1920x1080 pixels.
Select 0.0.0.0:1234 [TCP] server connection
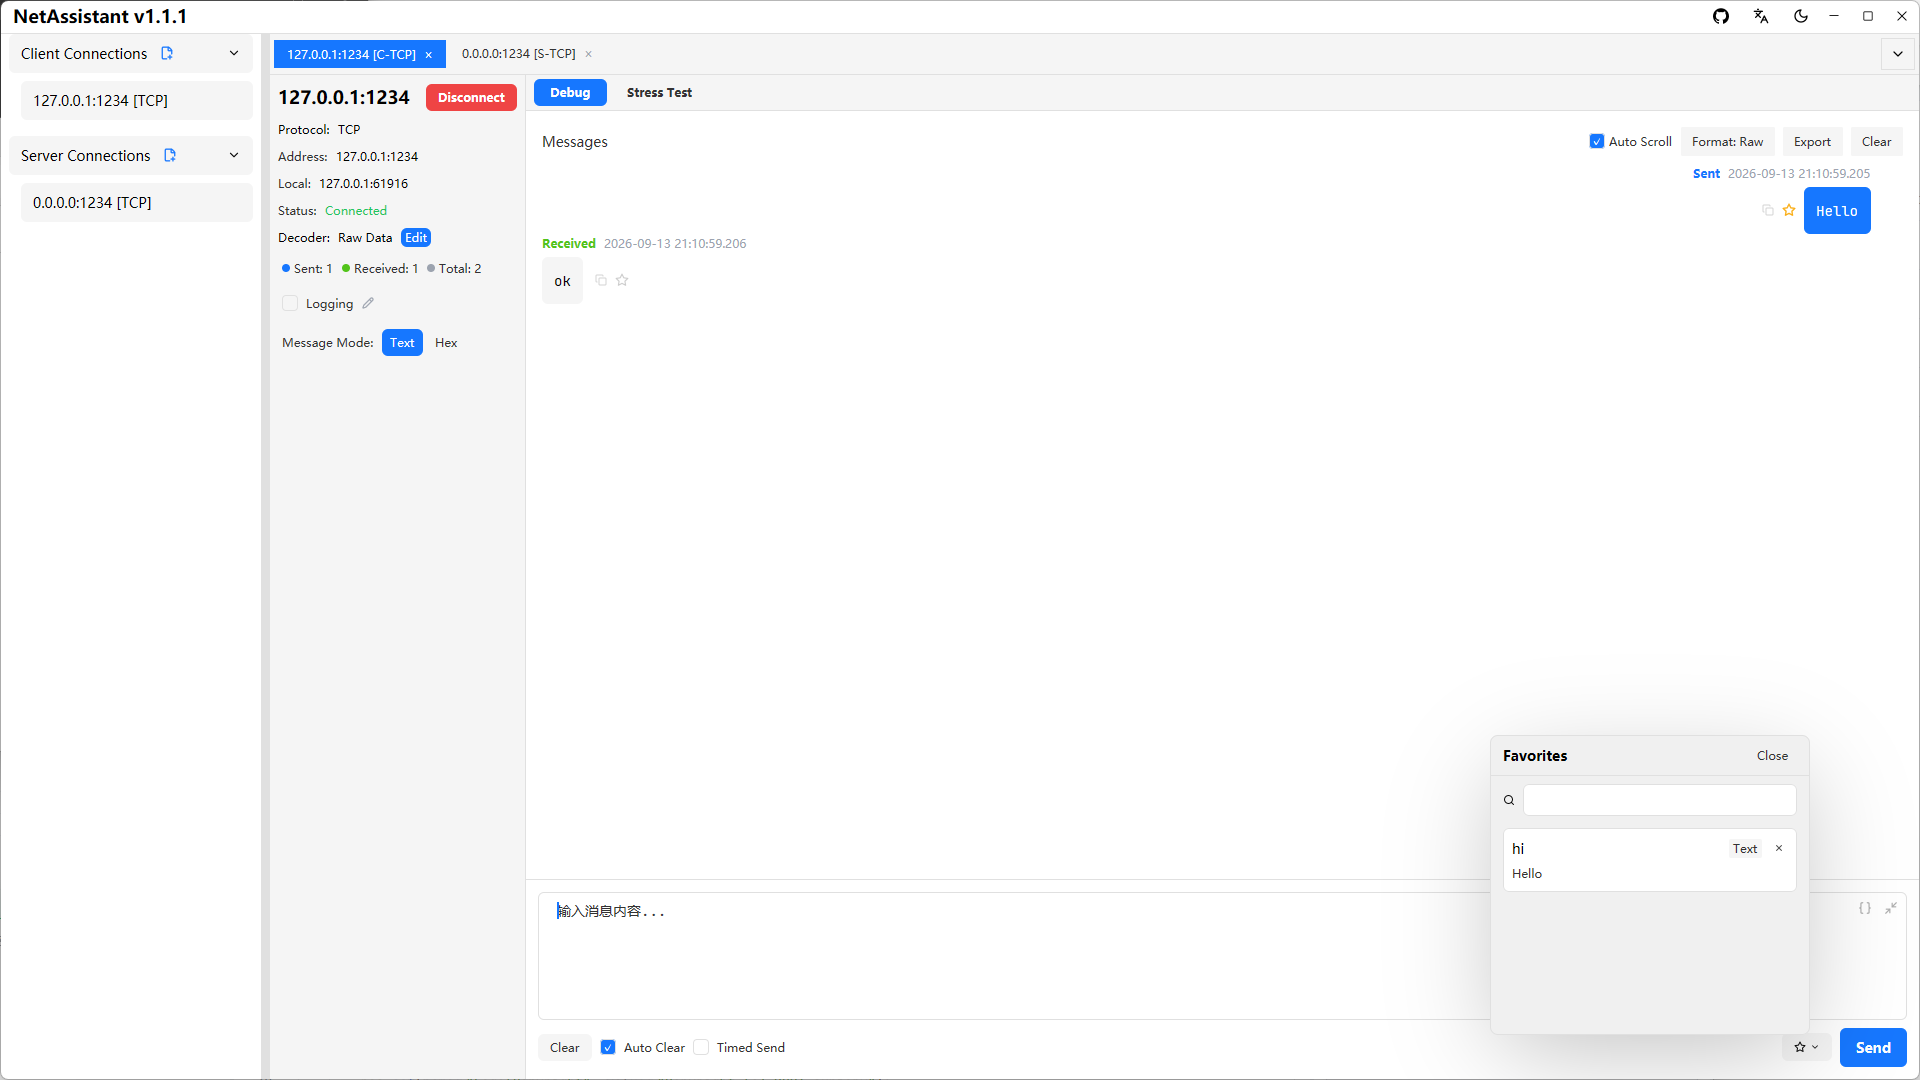click(x=136, y=202)
